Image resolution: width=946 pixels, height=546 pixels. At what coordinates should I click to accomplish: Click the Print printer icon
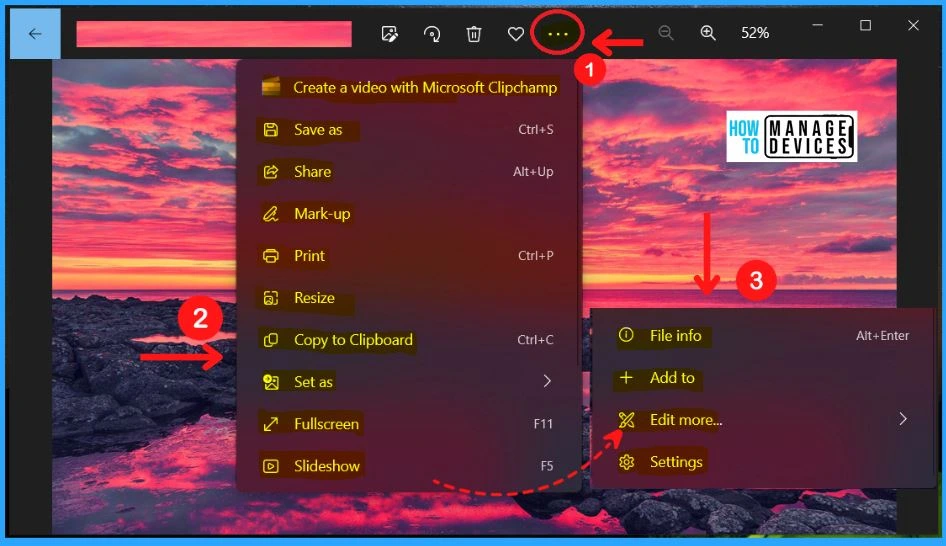point(271,256)
